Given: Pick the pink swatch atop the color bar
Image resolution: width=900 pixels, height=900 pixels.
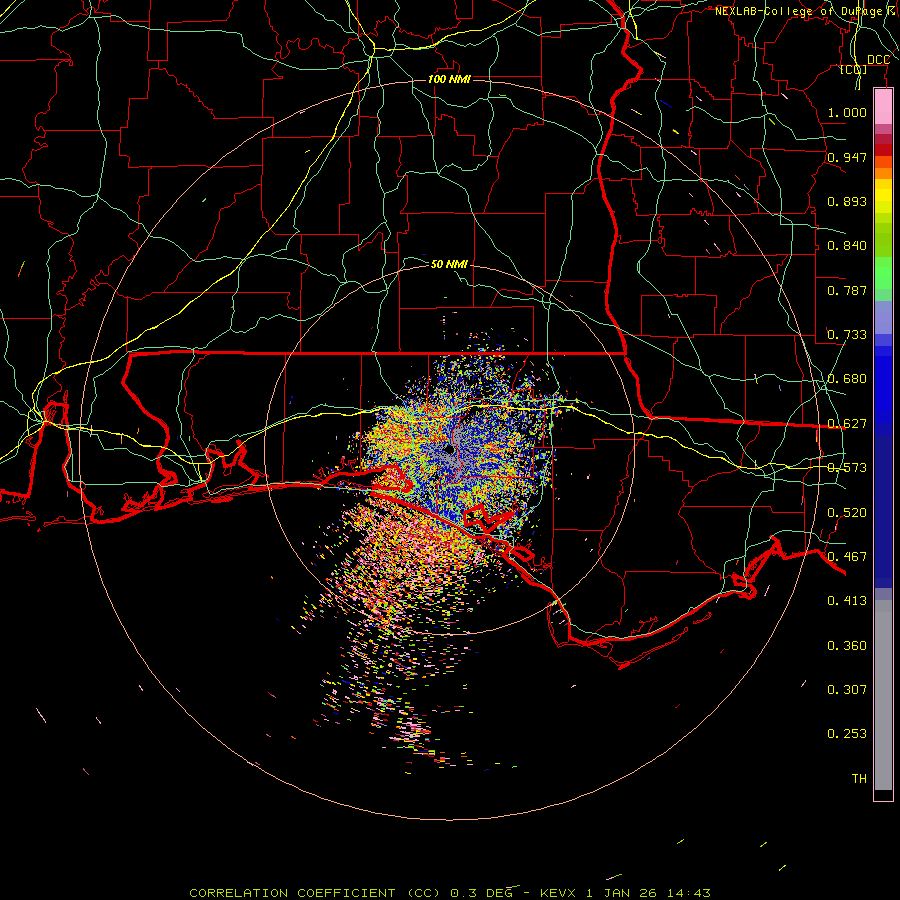Looking at the screenshot, I should [883, 107].
